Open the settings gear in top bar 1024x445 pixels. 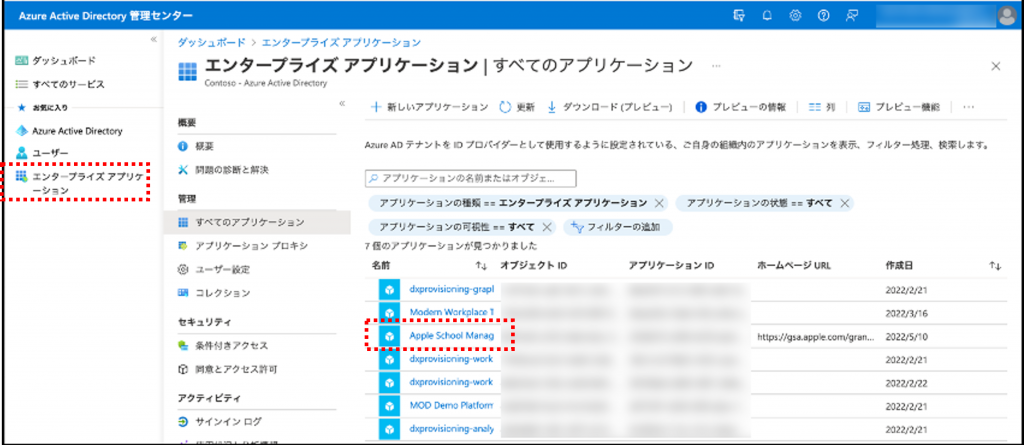pos(795,17)
